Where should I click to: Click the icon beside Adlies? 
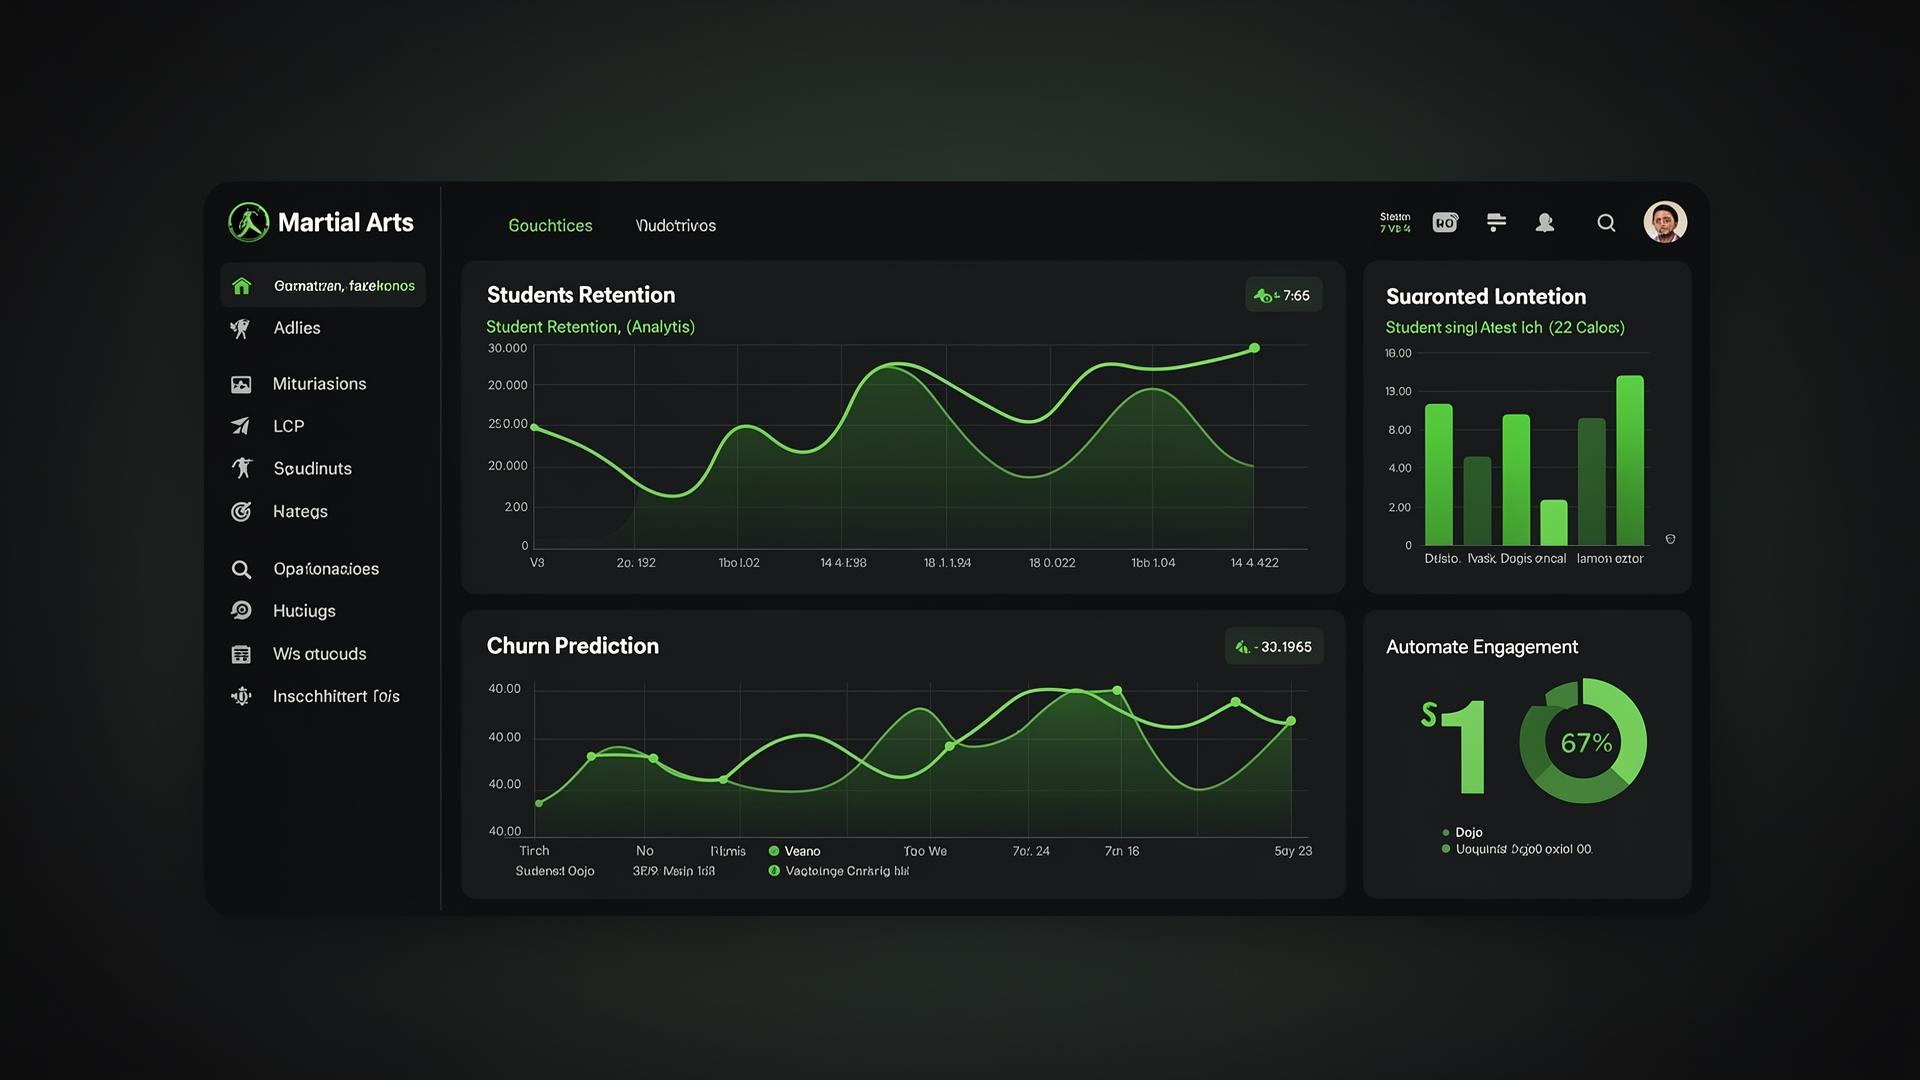pyautogui.click(x=240, y=329)
